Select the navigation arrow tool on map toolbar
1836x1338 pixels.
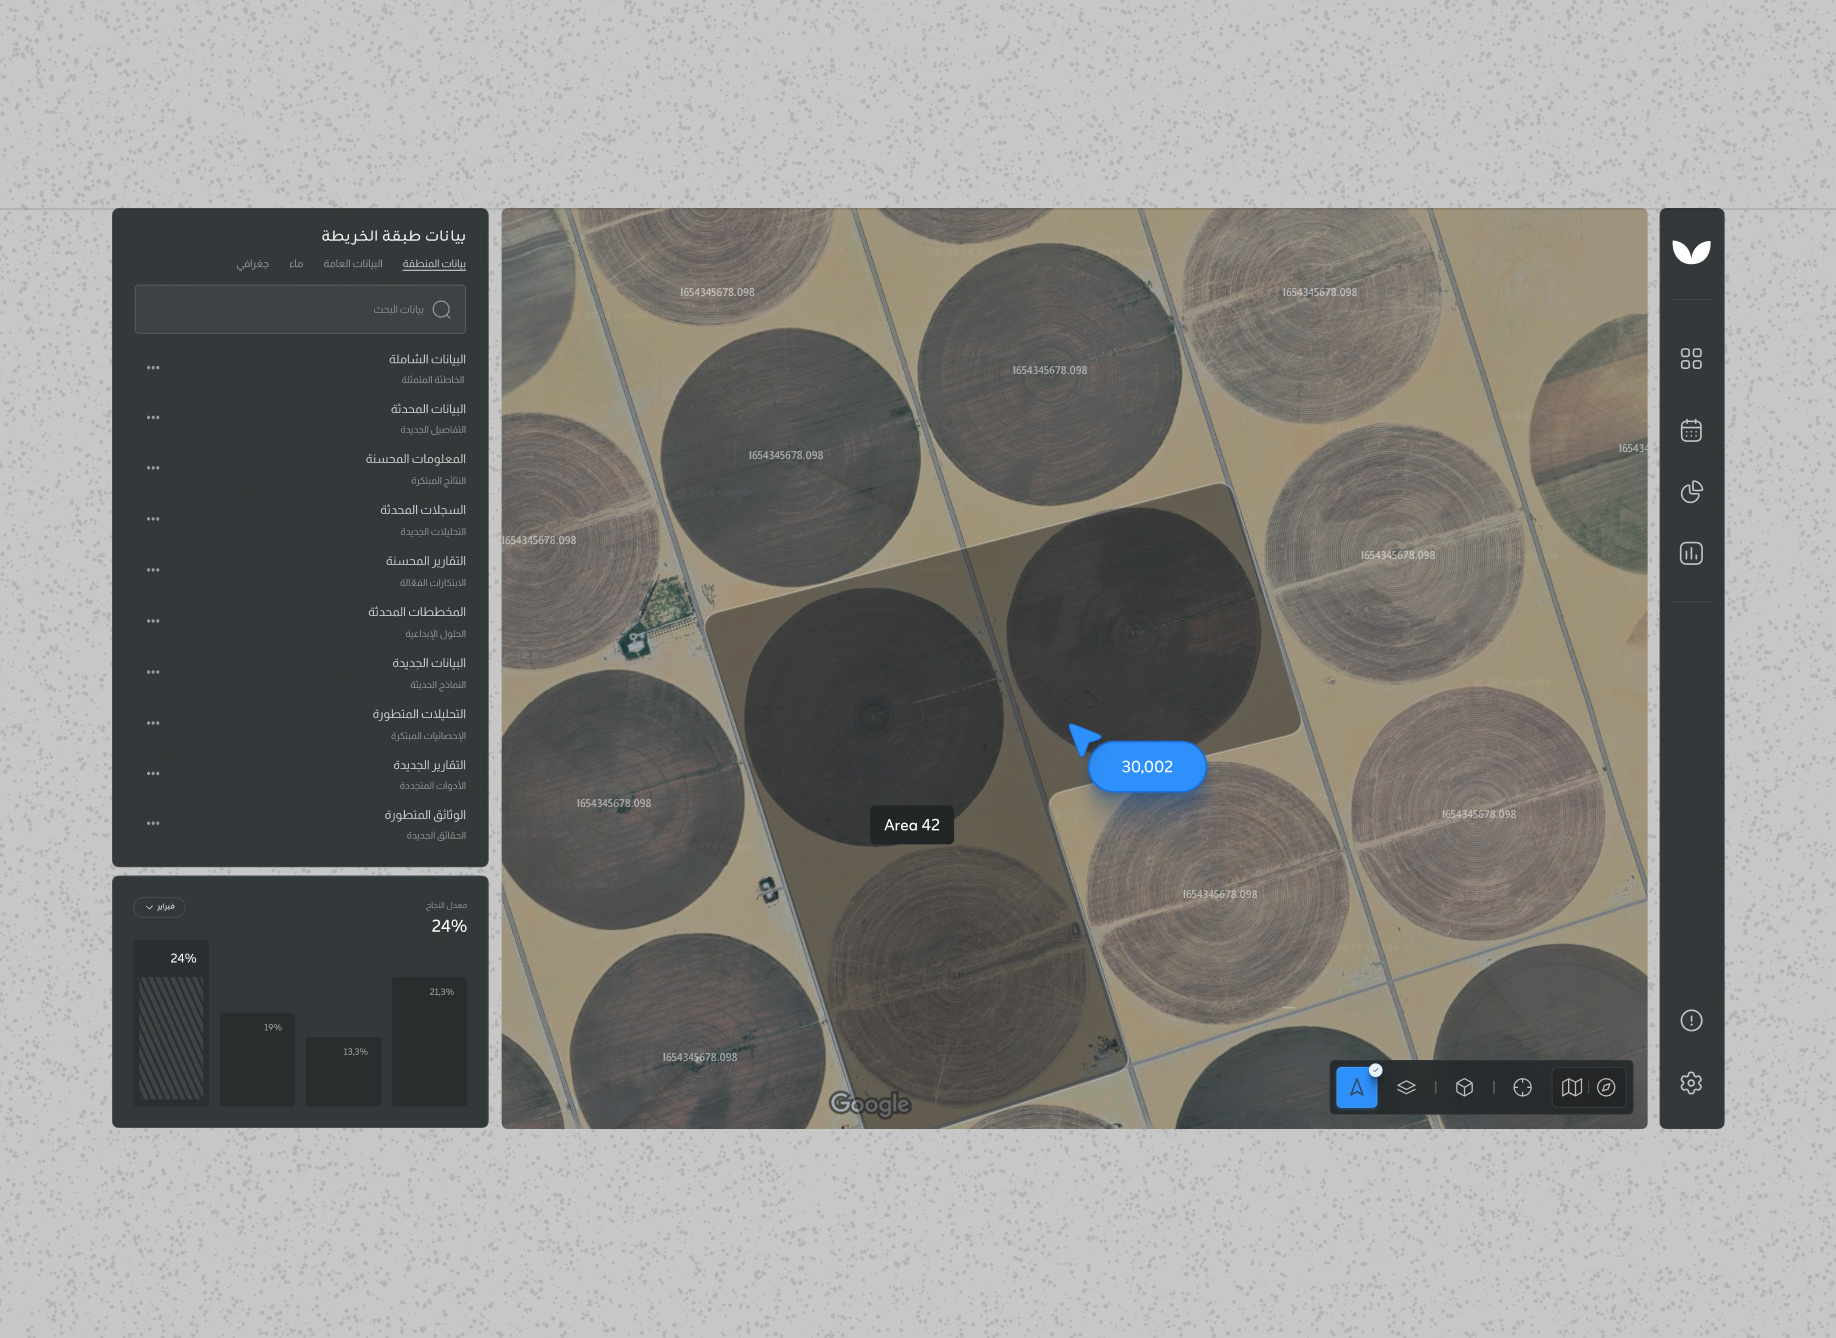coord(1356,1087)
